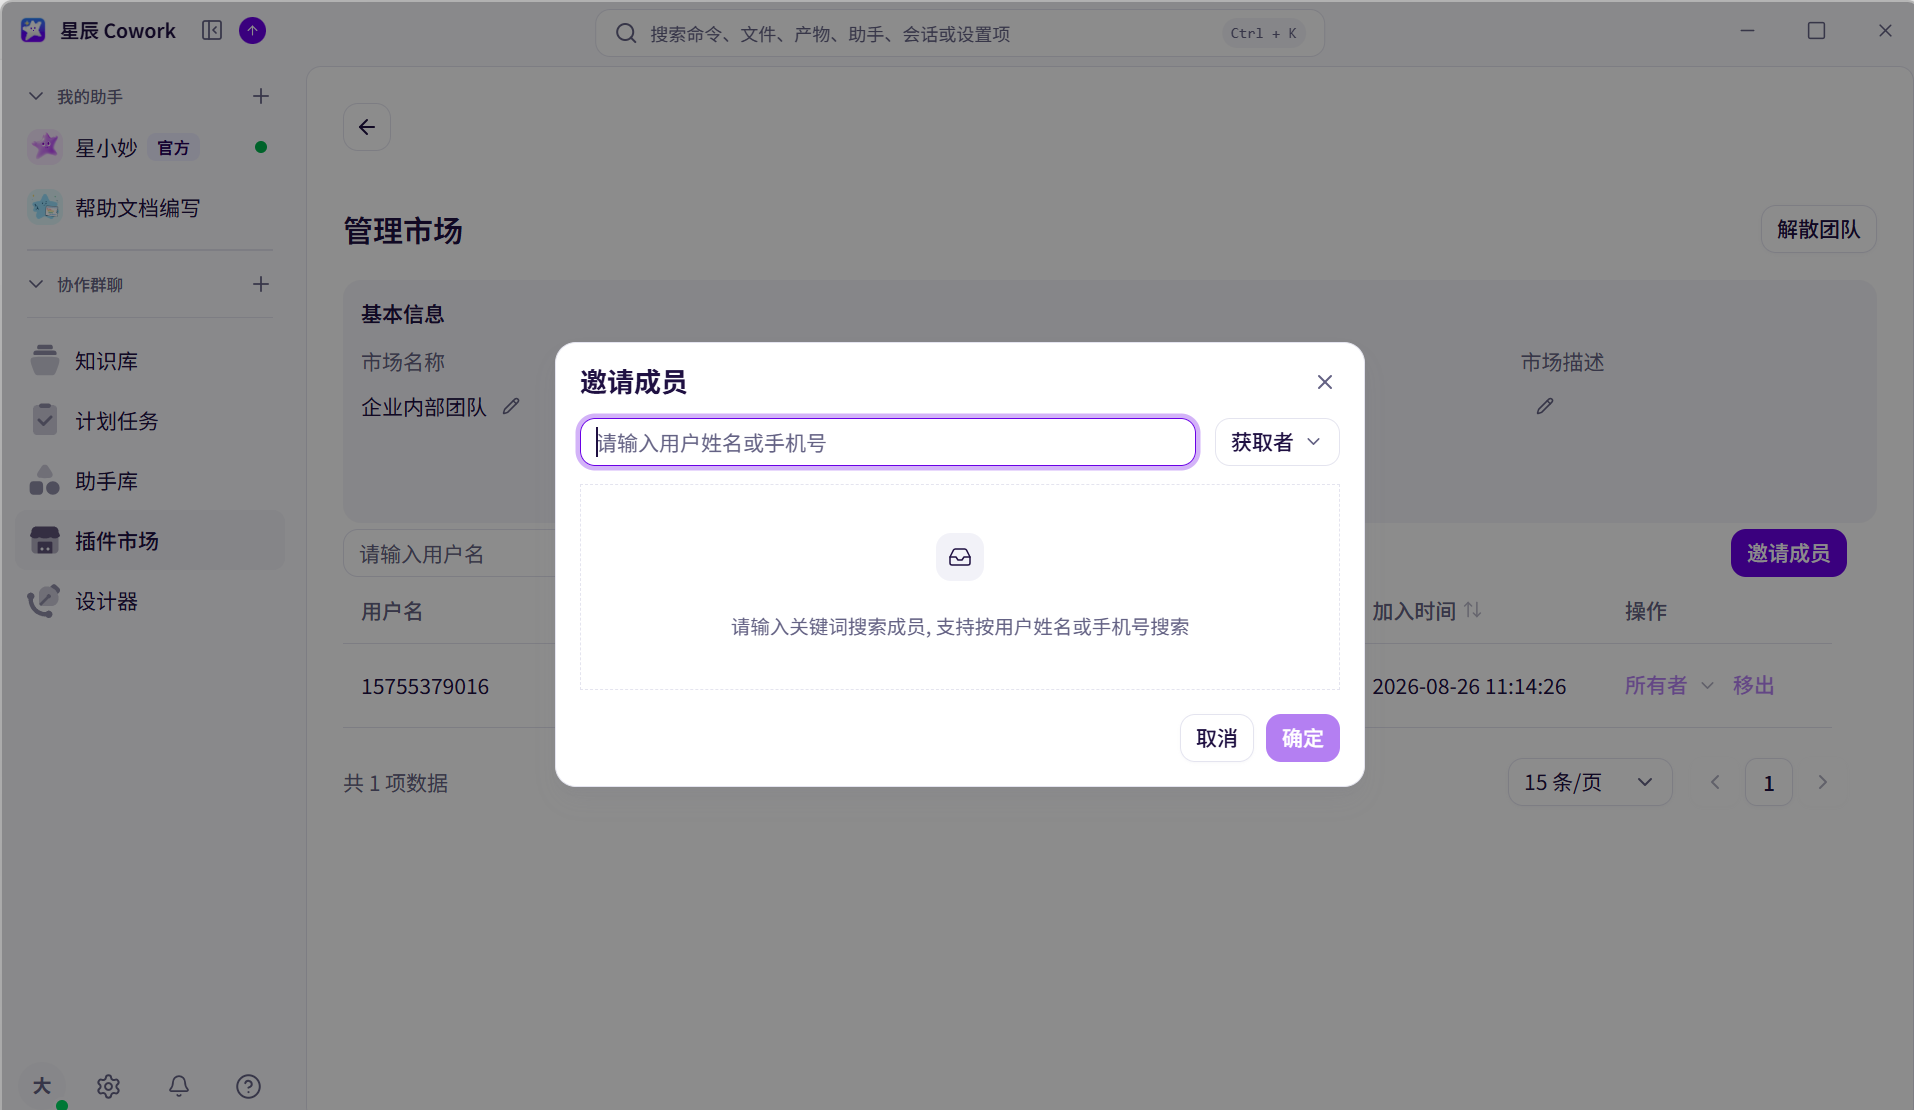Image resolution: width=1914 pixels, height=1110 pixels.
Task: Click the empty inbox icon in dialog
Action: pyautogui.click(x=960, y=557)
